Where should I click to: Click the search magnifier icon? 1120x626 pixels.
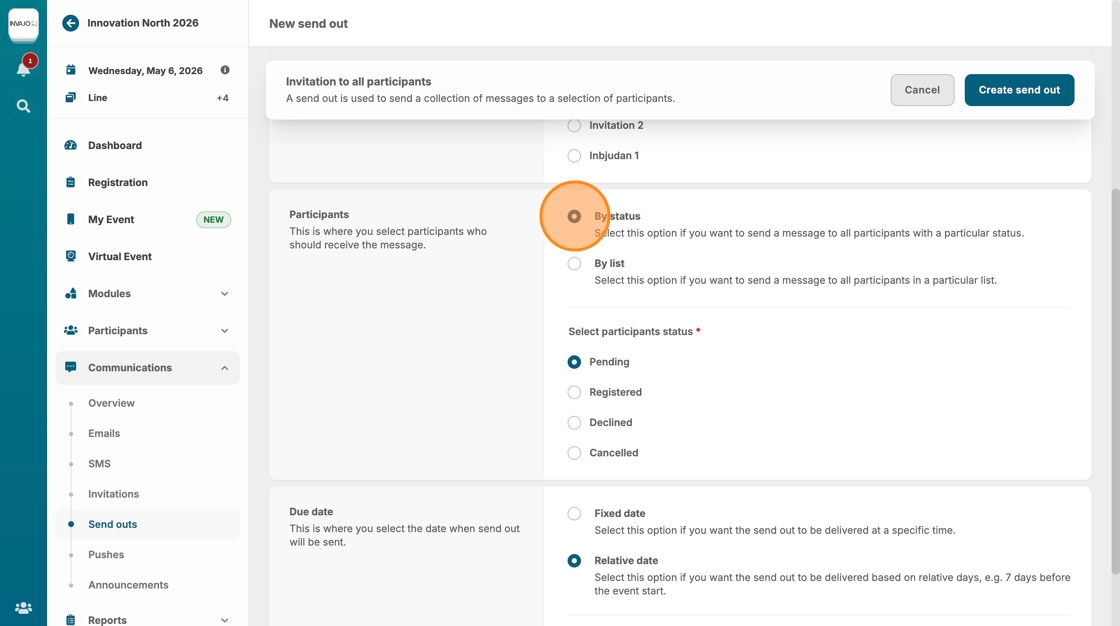(23, 106)
